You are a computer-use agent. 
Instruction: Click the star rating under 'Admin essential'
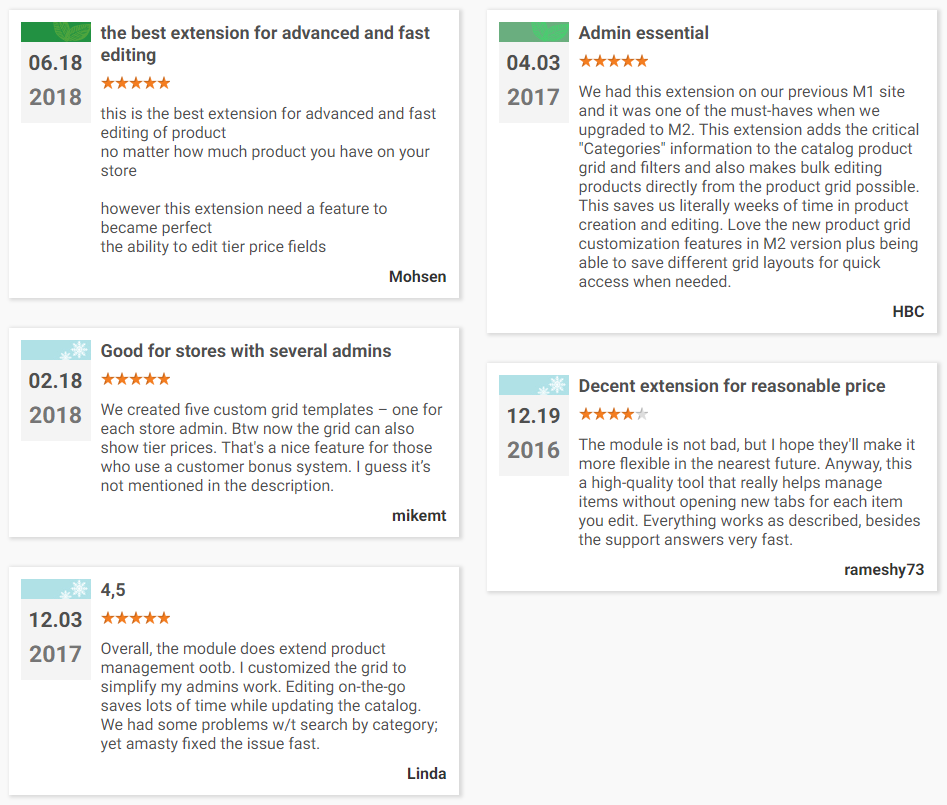point(613,61)
